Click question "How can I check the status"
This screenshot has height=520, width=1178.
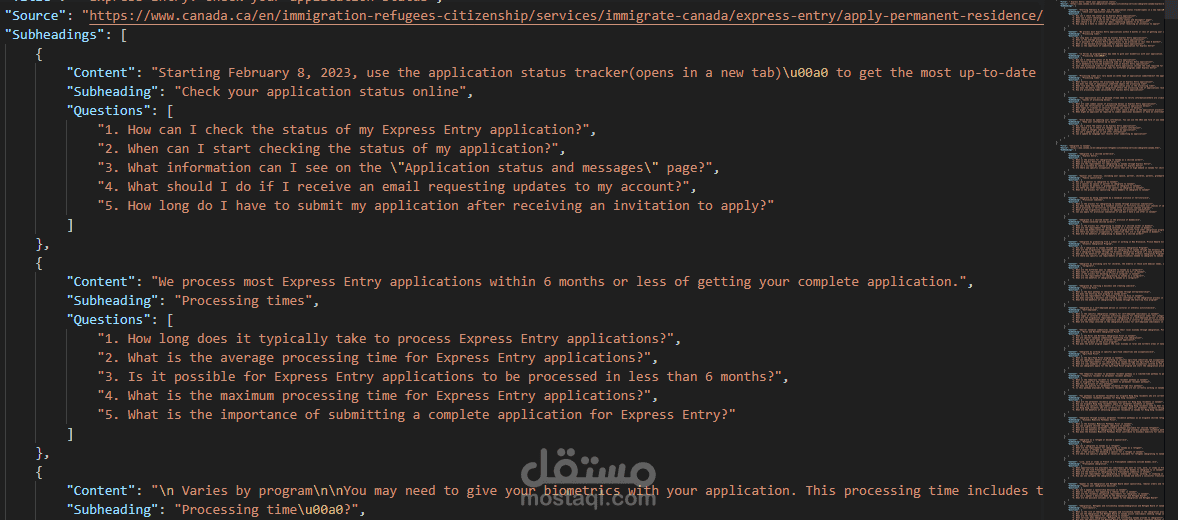(346, 130)
